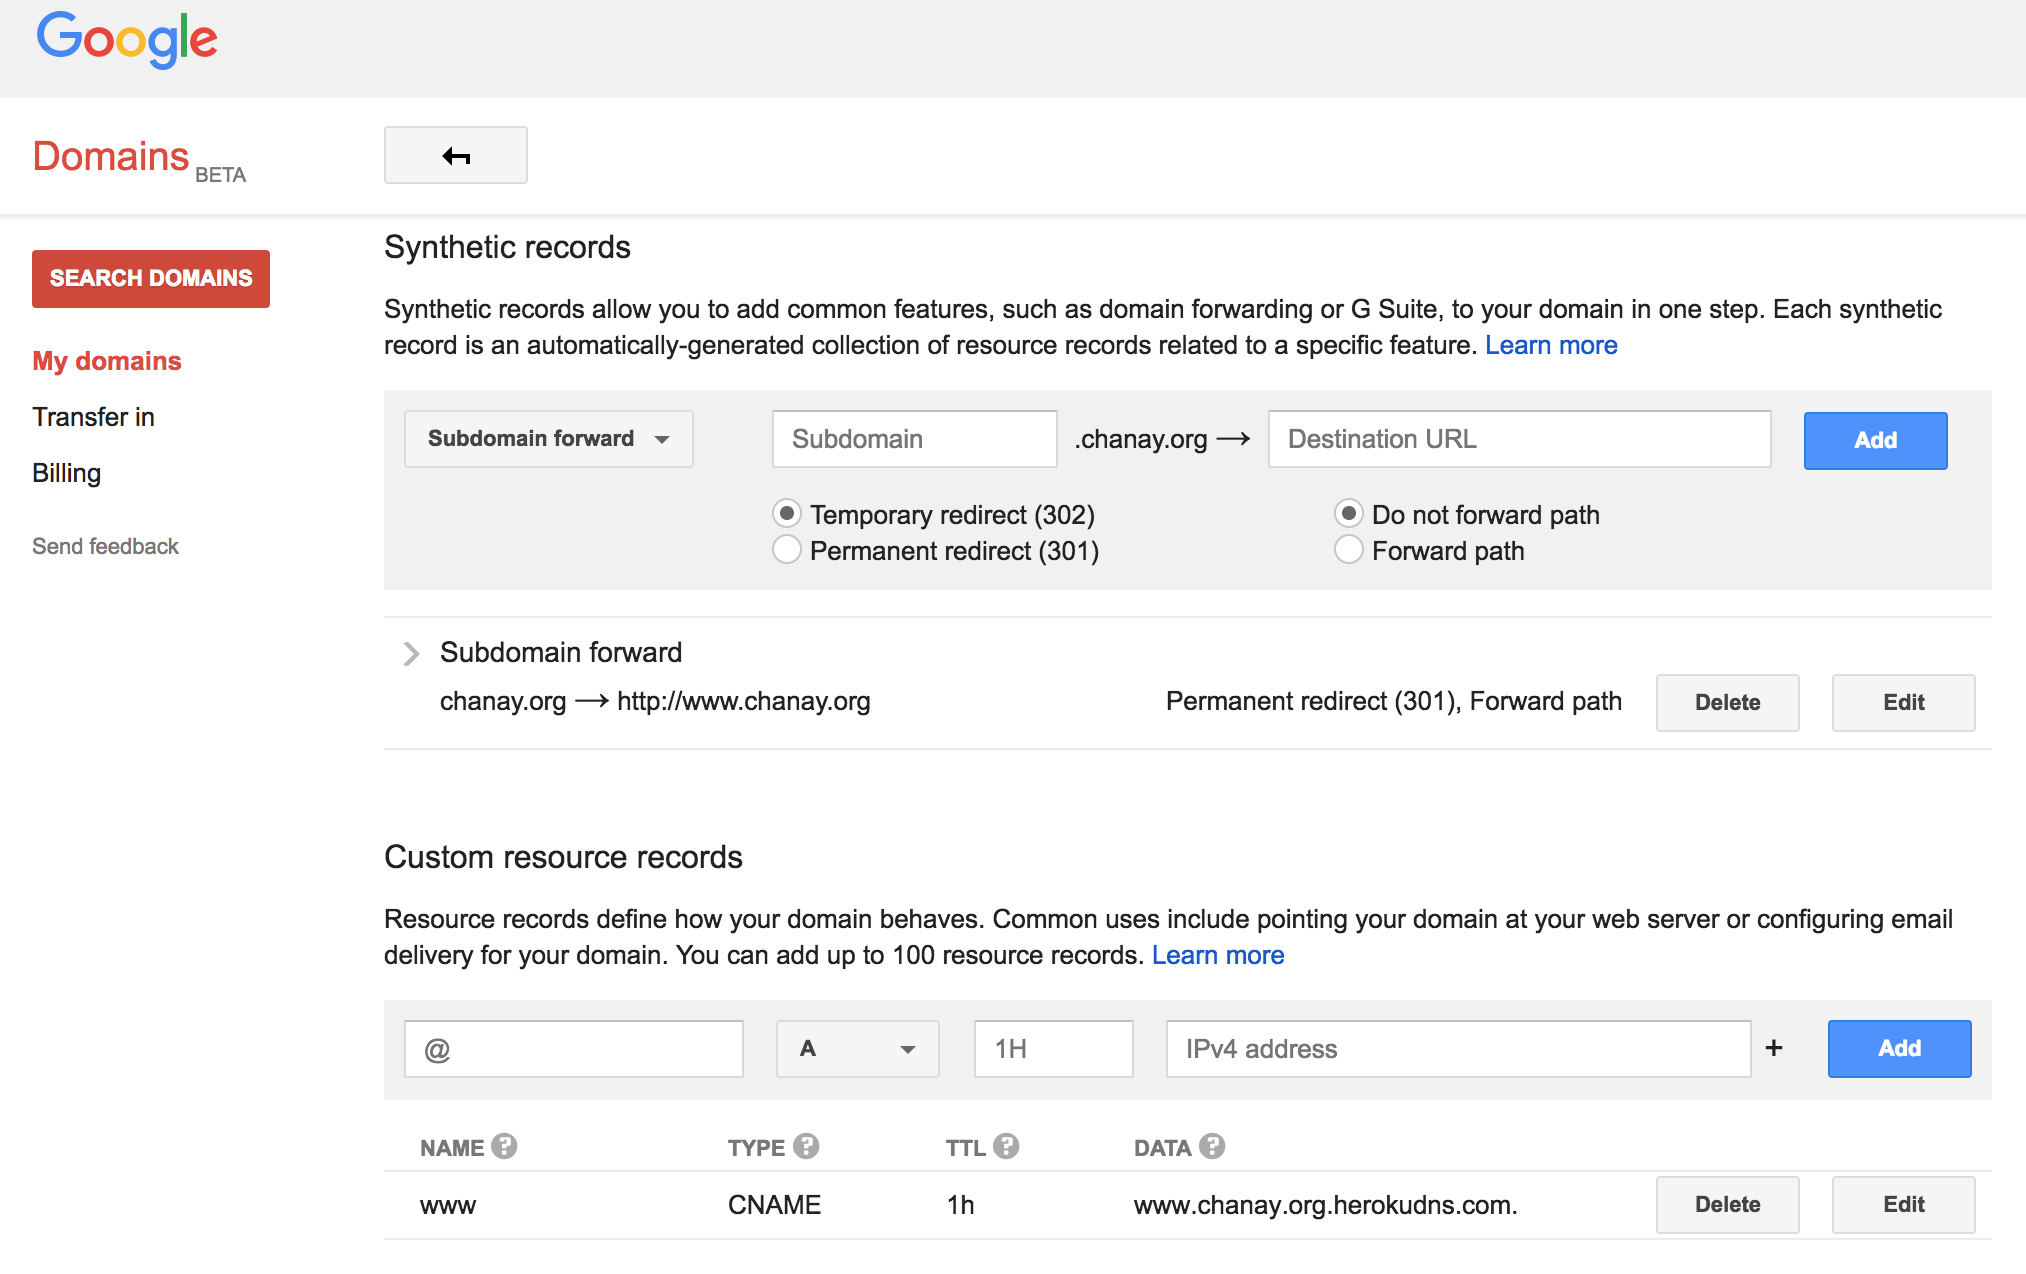Click help icon next to DATA
2026x1274 pixels.
pyautogui.click(x=1212, y=1146)
